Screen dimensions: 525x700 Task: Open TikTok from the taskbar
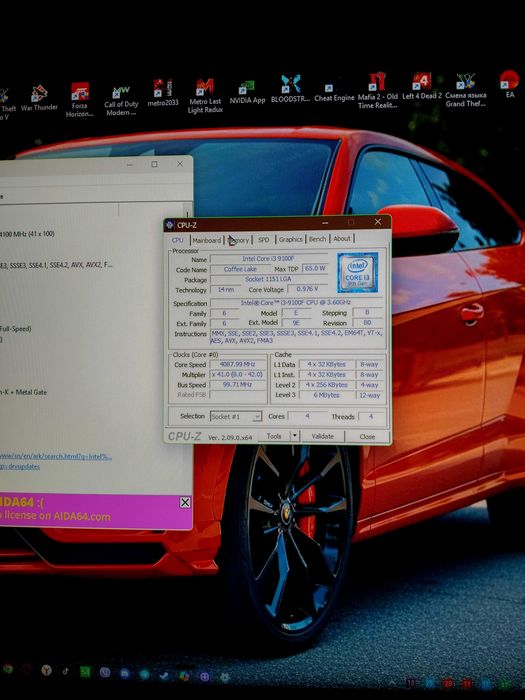[x=66, y=671]
